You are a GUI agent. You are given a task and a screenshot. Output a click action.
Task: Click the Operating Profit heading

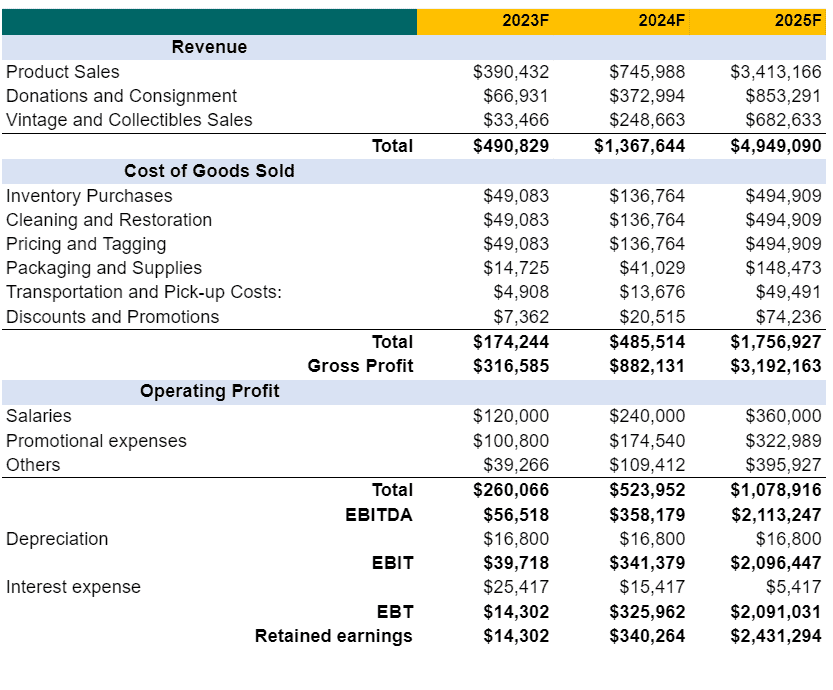209,391
